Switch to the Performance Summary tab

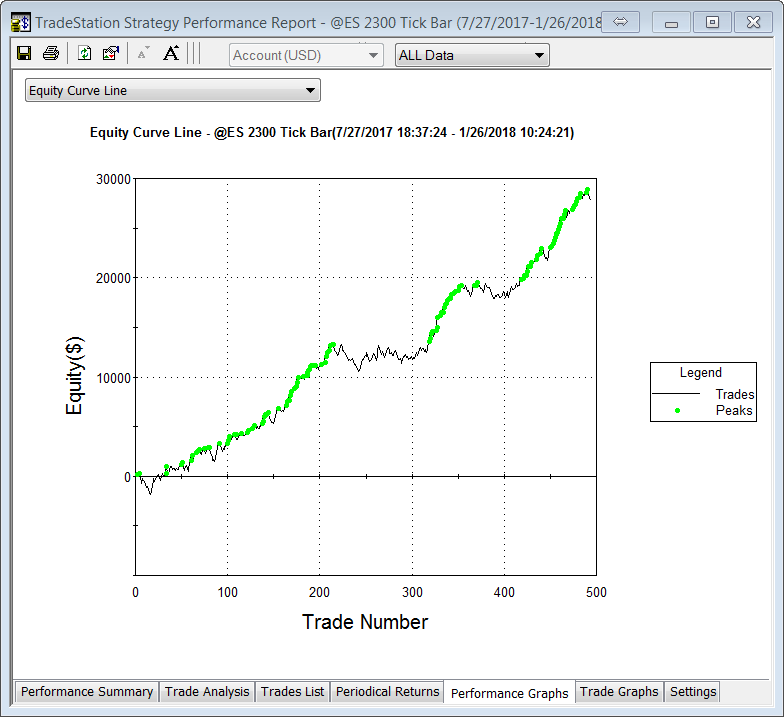coord(87,692)
